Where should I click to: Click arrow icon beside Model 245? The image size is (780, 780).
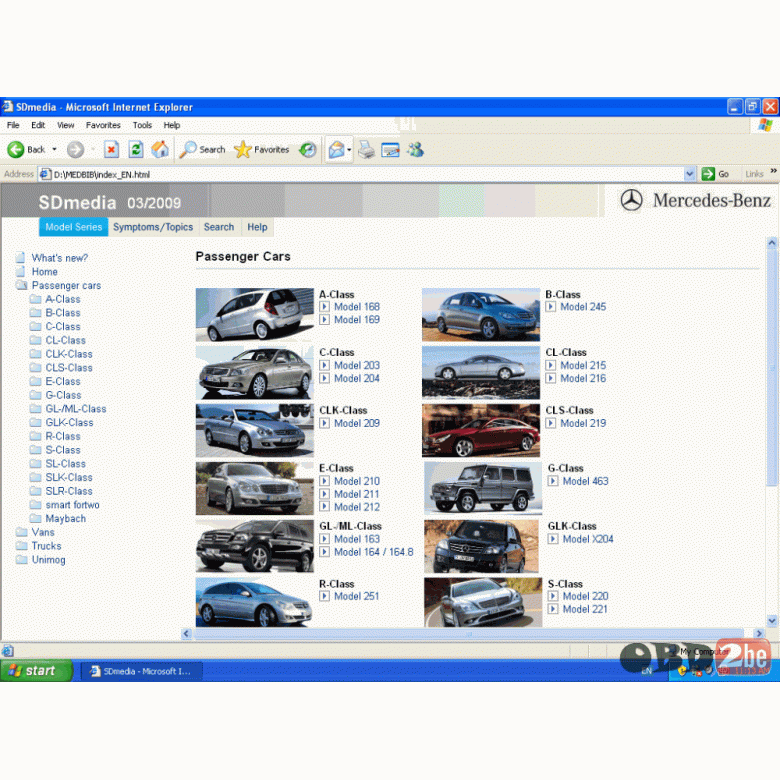click(551, 306)
